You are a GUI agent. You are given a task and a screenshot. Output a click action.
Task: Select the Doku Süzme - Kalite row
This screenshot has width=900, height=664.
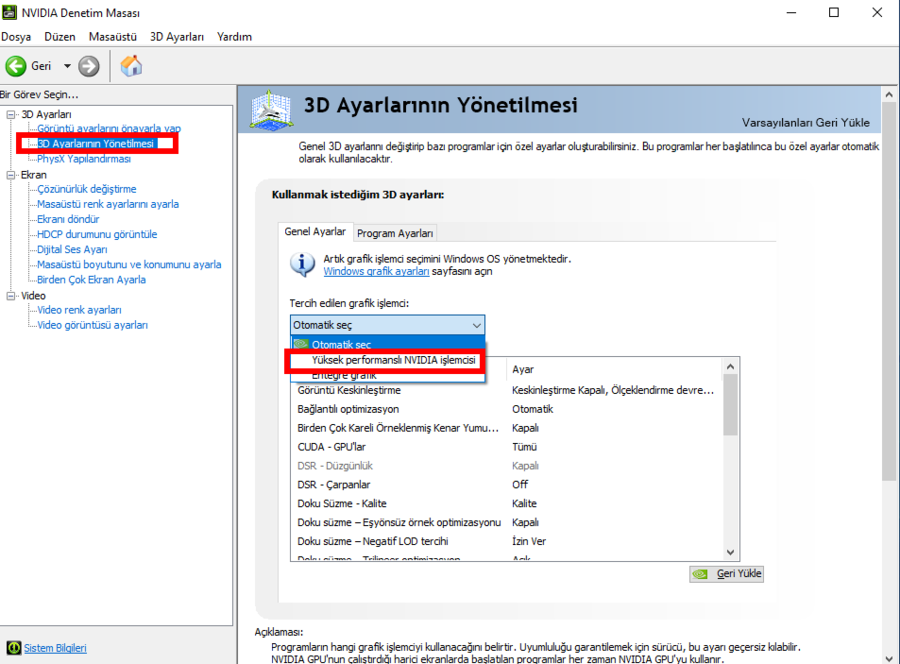click(507, 504)
